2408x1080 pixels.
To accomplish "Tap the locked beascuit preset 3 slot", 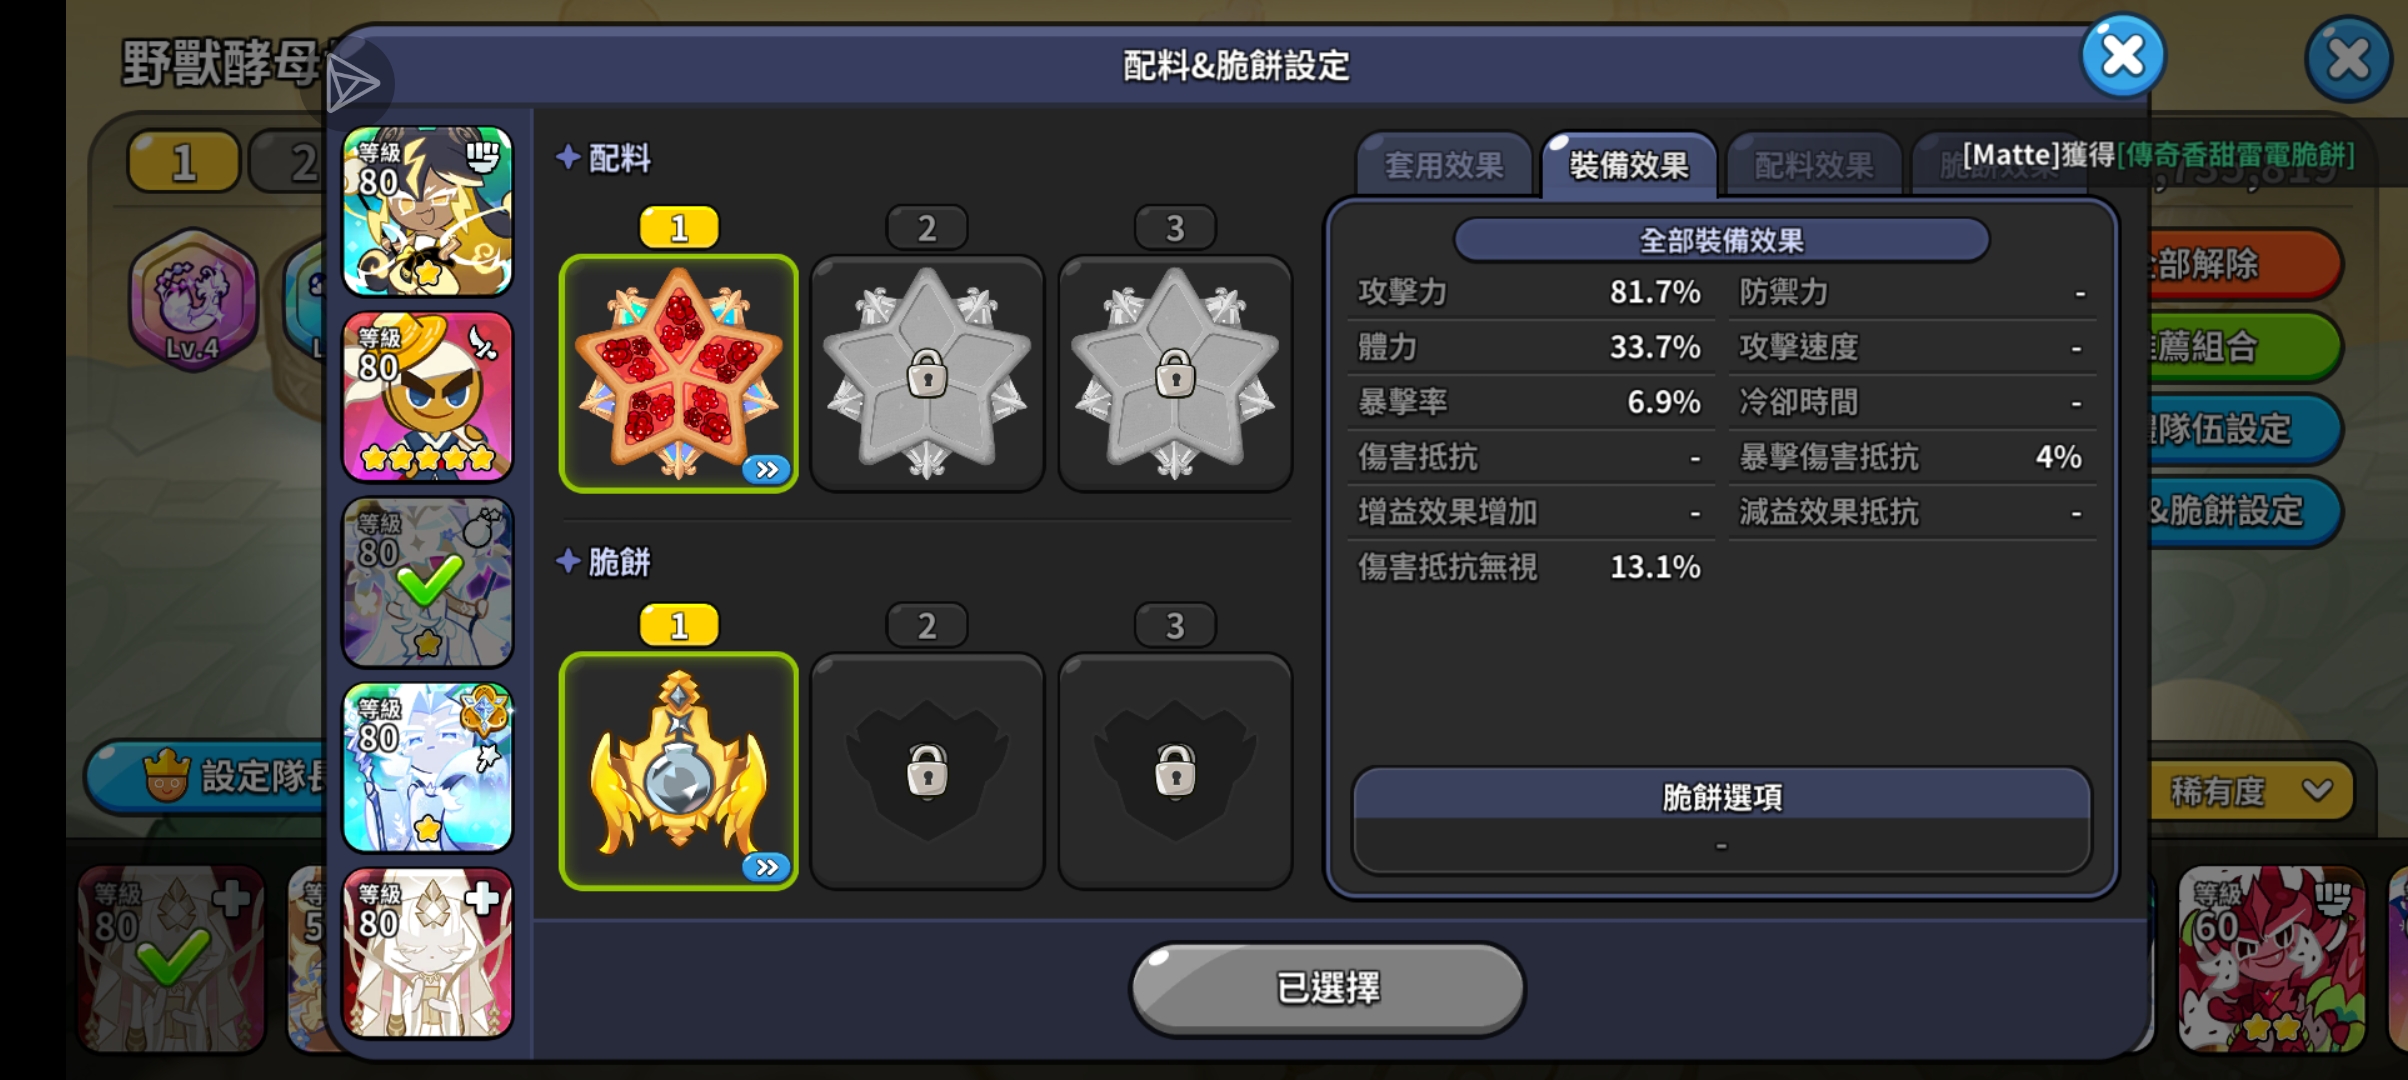I will click(1175, 770).
